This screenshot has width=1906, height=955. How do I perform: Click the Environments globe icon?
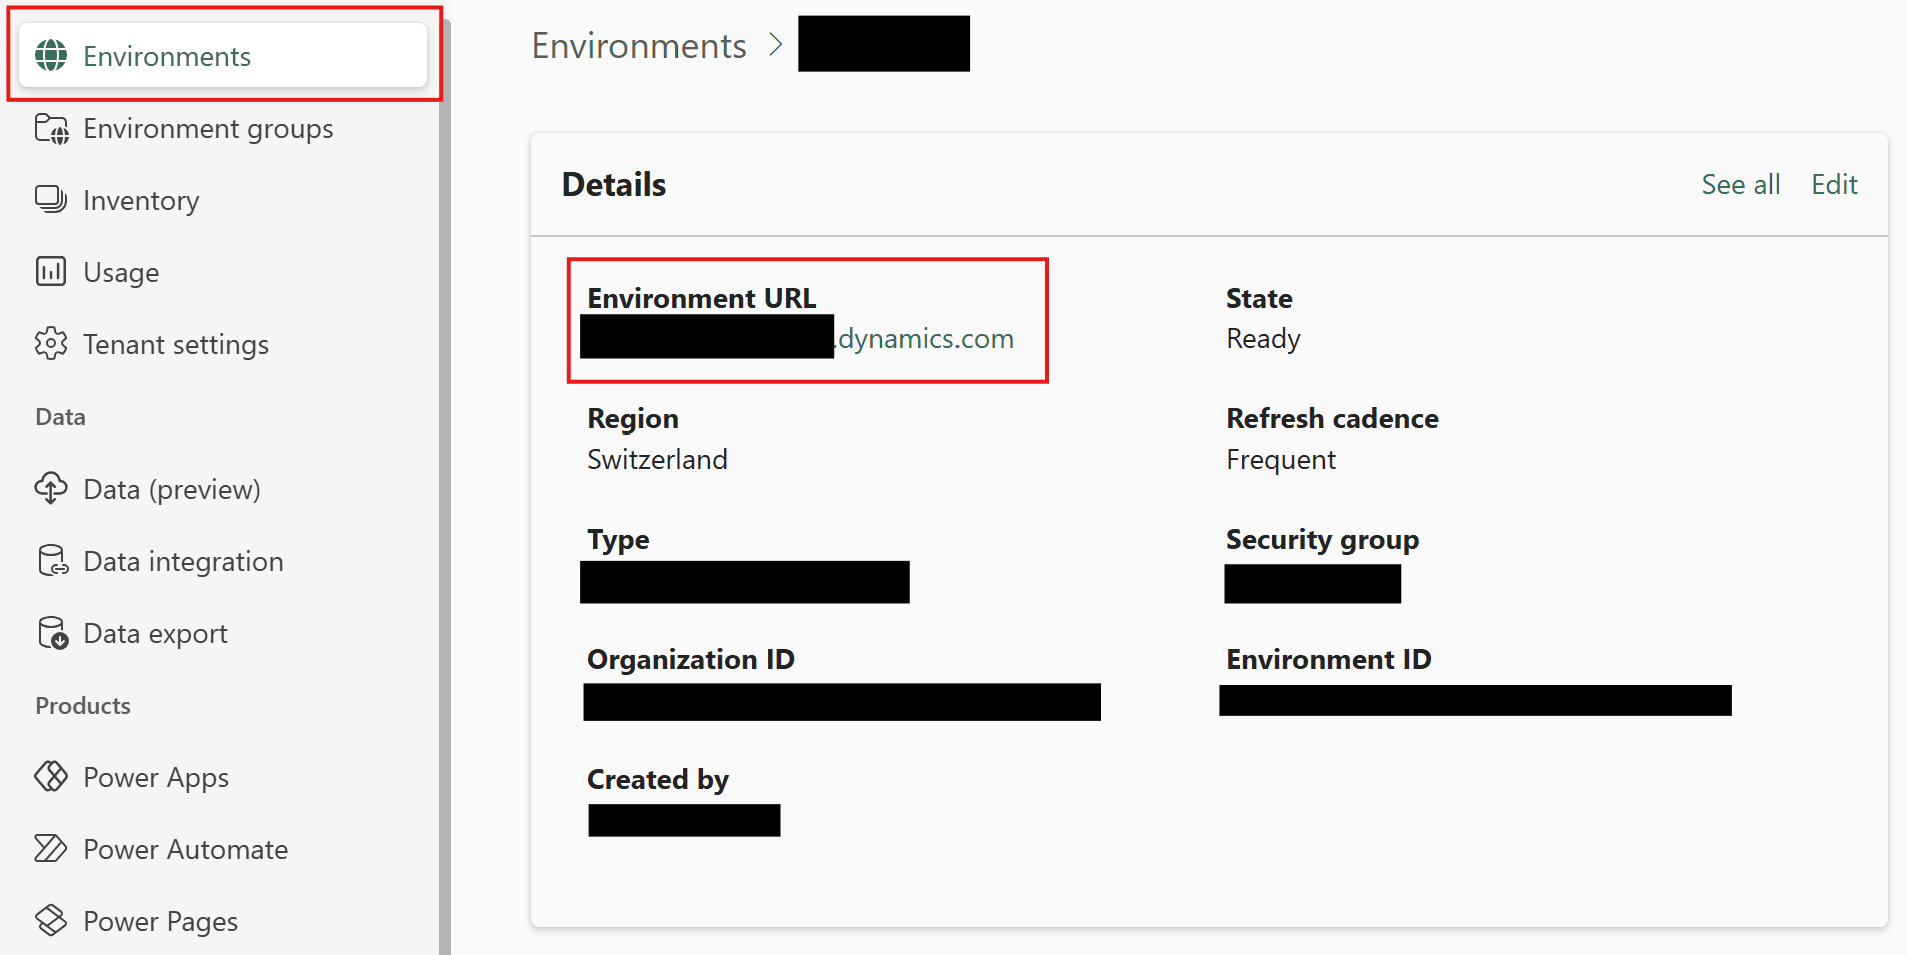pos(51,56)
